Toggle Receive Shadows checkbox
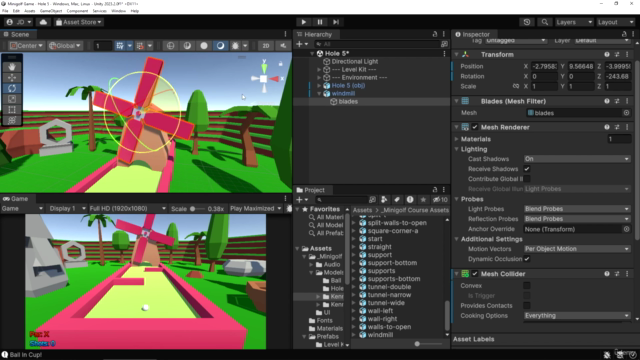The image size is (640, 360). (527, 169)
